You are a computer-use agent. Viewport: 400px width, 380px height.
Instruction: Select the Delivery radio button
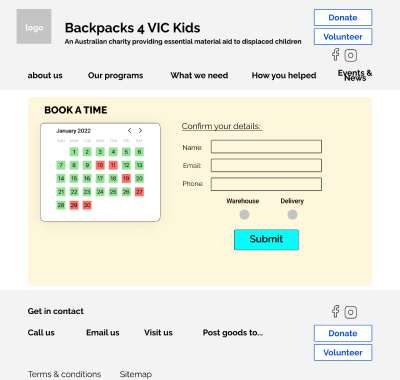coord(292,215)
